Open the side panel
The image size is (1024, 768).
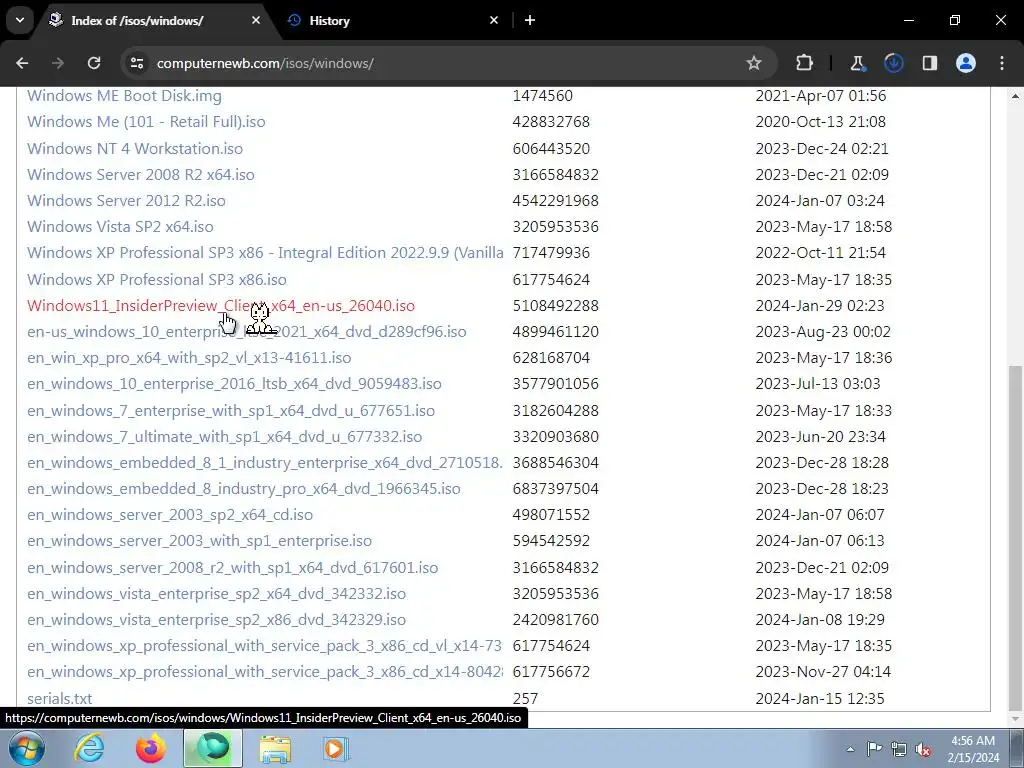(x=929, y=63)
